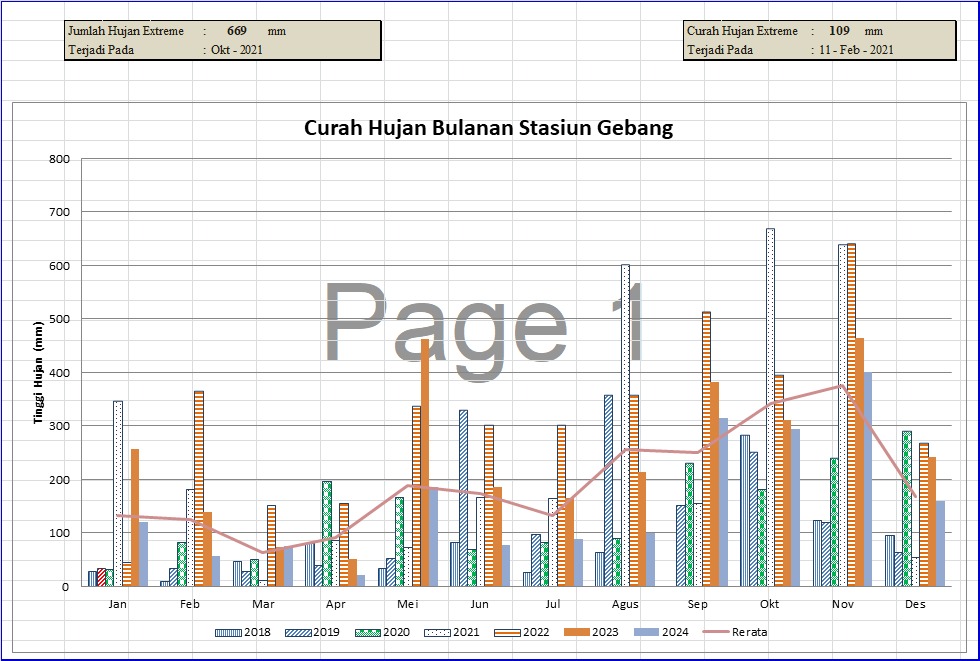
Task: Select the cell with value 109
Action: 839,31
